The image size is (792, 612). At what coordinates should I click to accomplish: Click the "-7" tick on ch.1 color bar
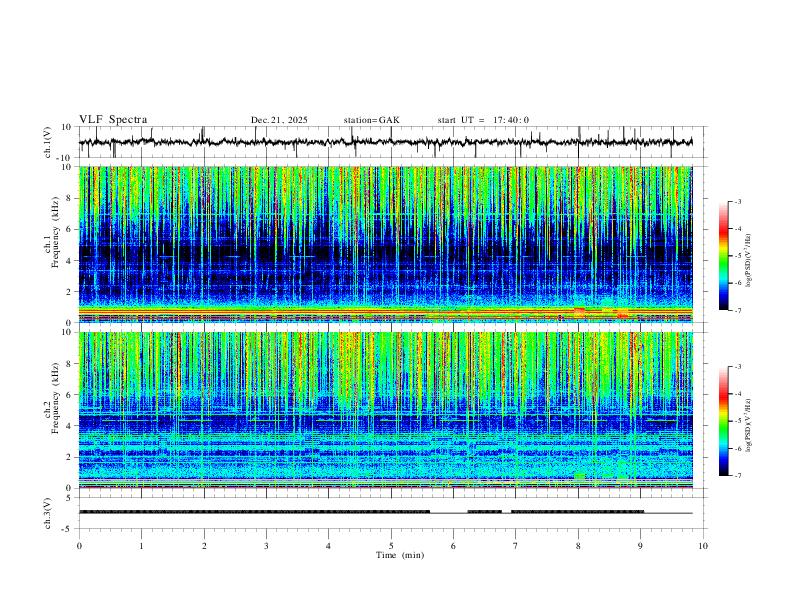click(x=737, y=310)
